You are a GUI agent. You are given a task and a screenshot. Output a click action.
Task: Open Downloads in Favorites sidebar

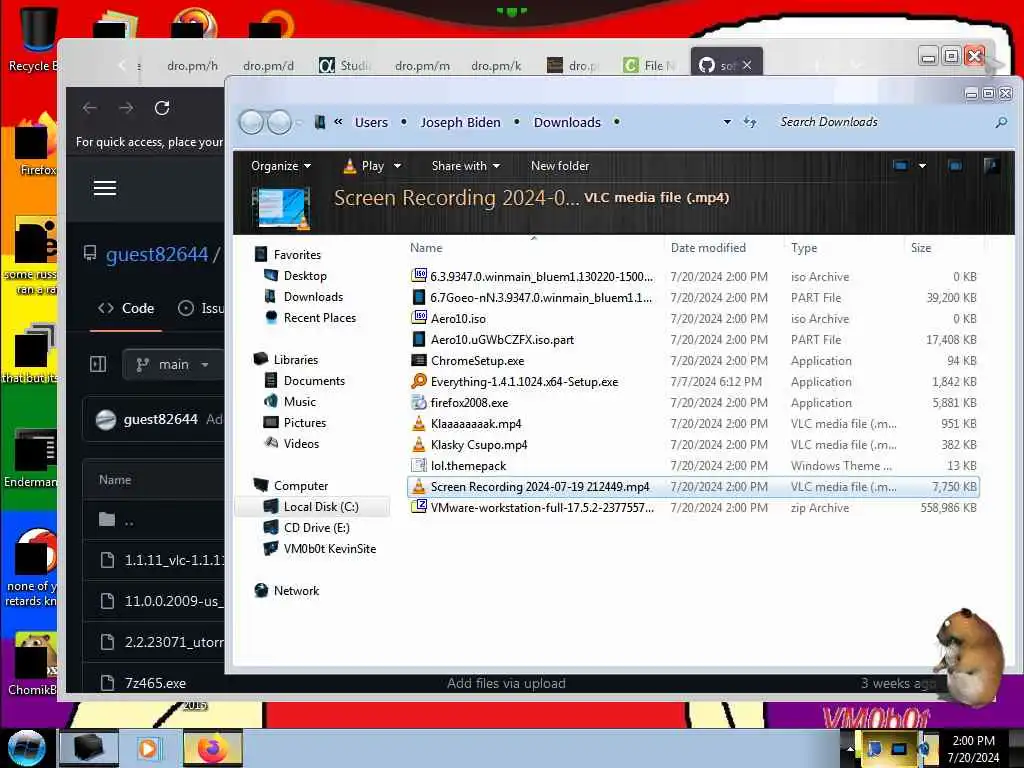(x=313, y=296)
